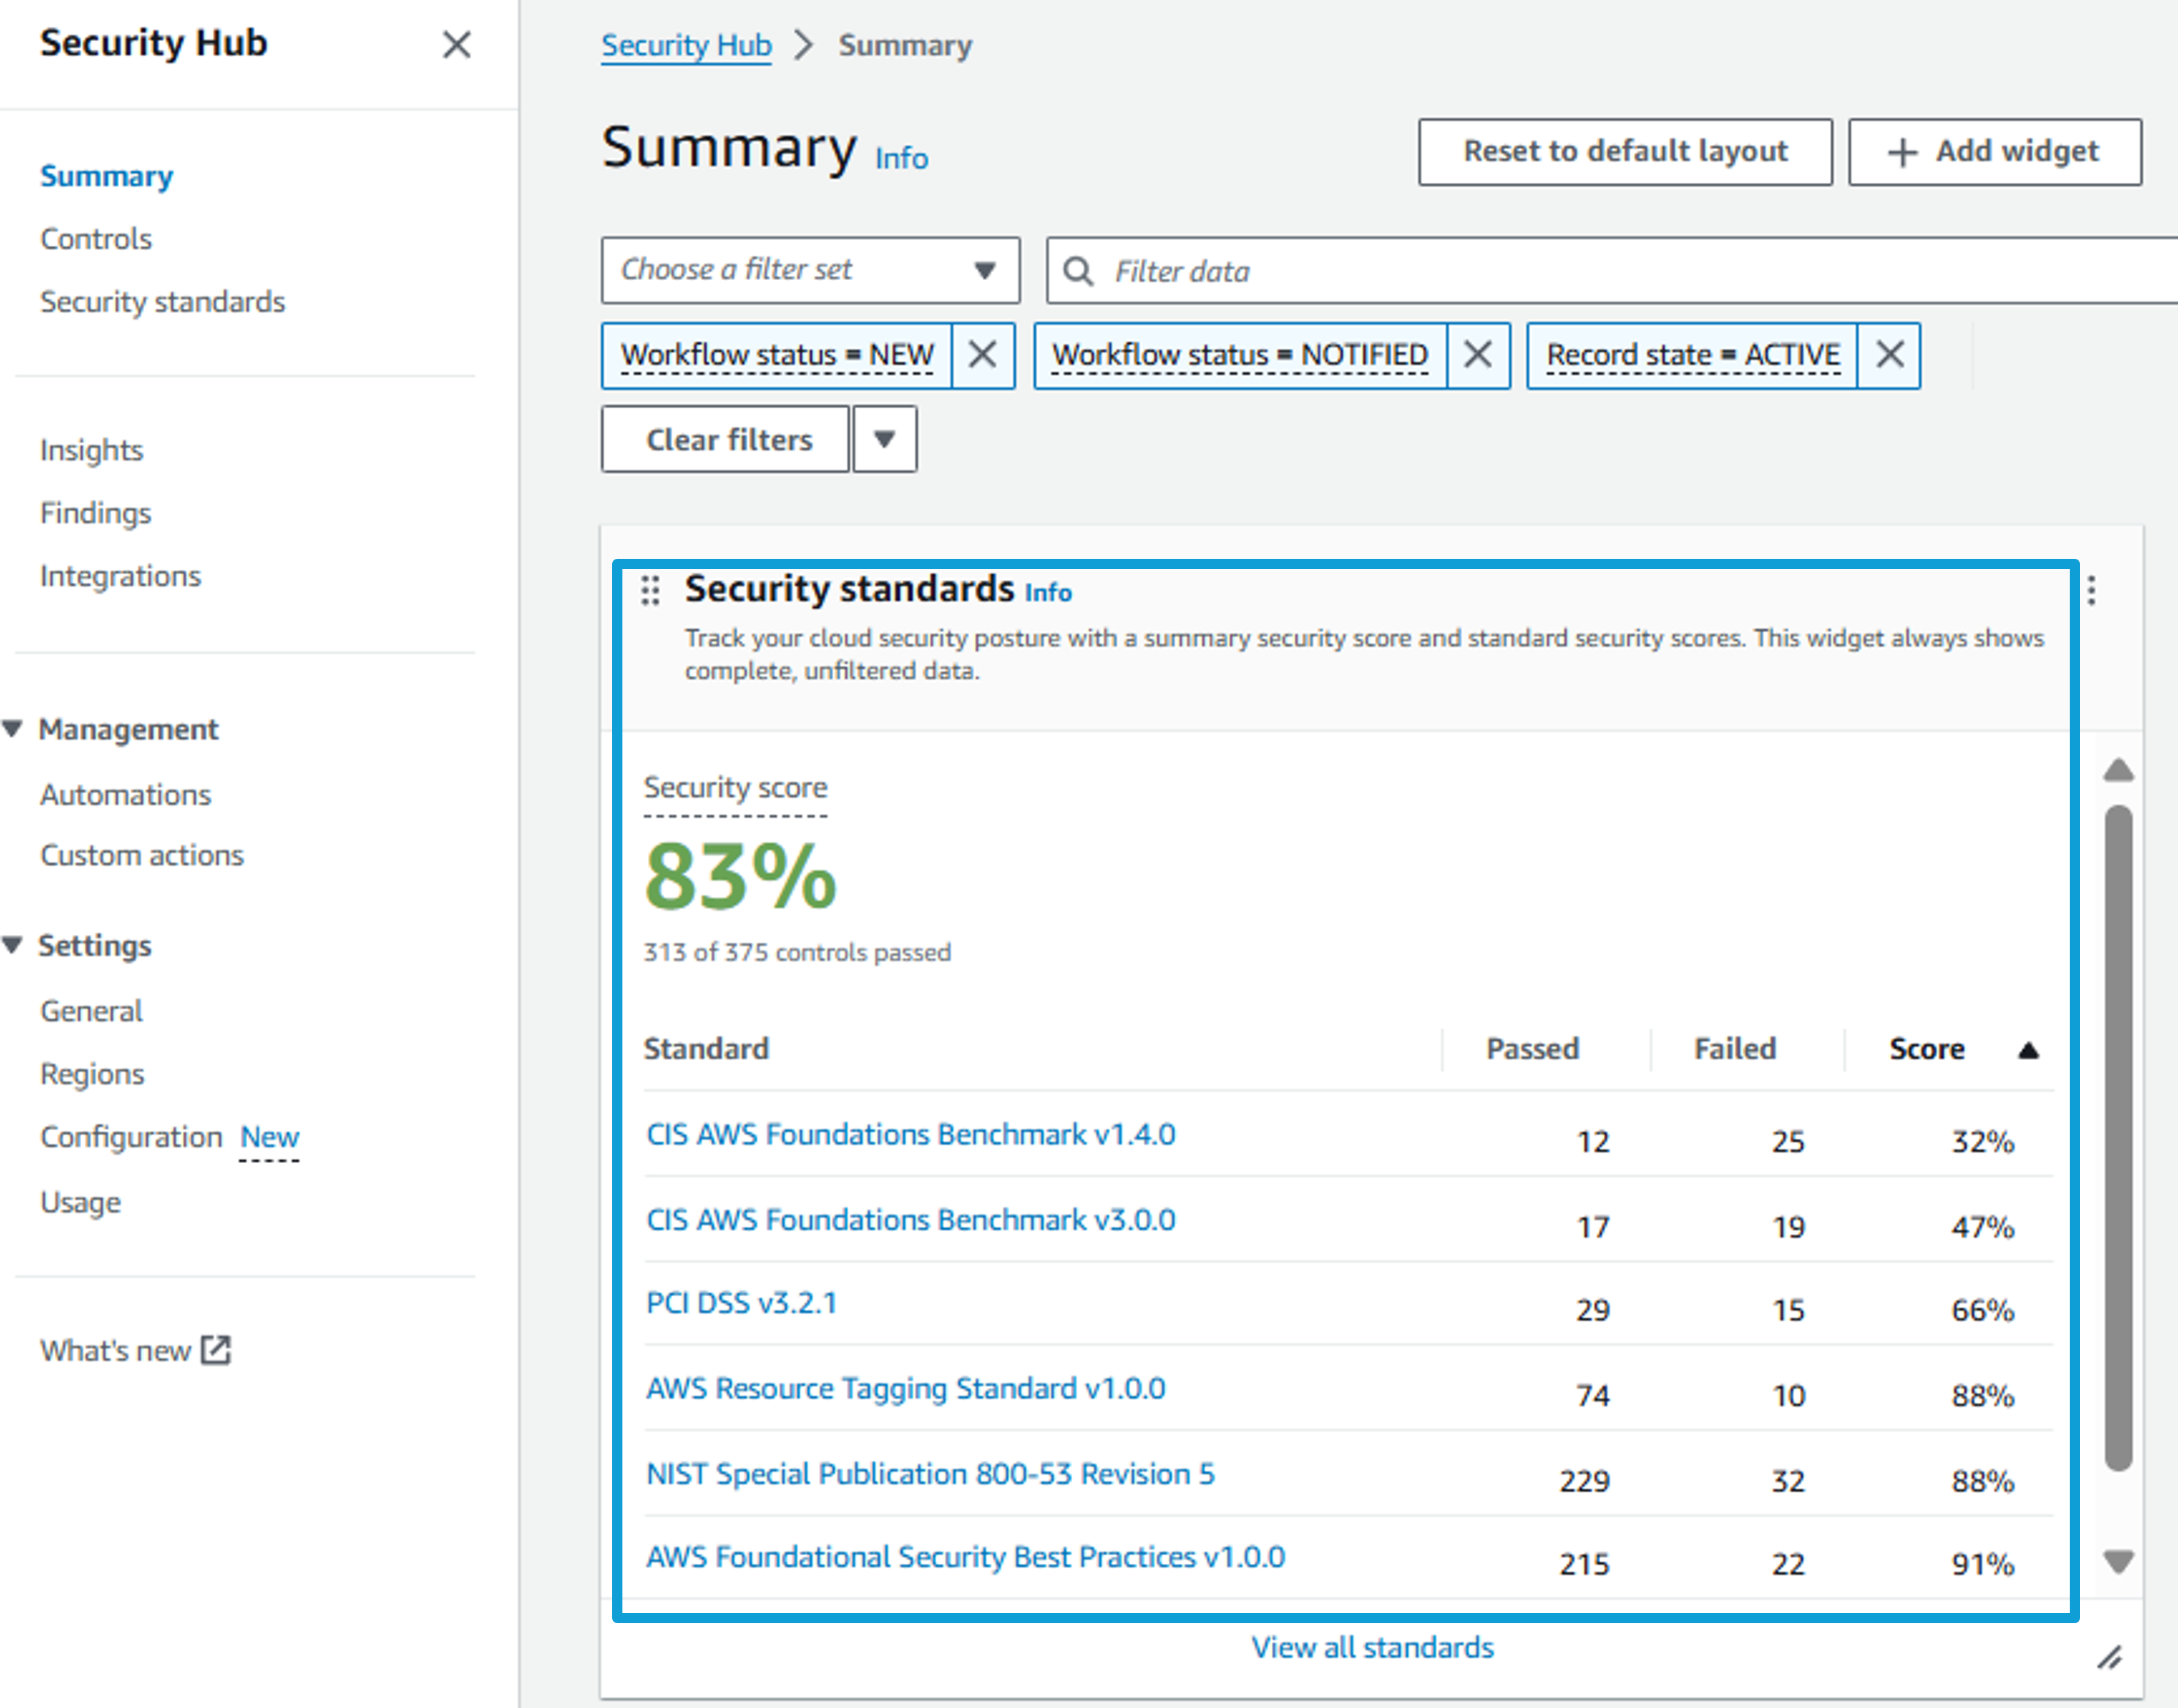Click the widget vertical scrollbar thumb
2178x1708 pixels.
tap(2118, 1138)
